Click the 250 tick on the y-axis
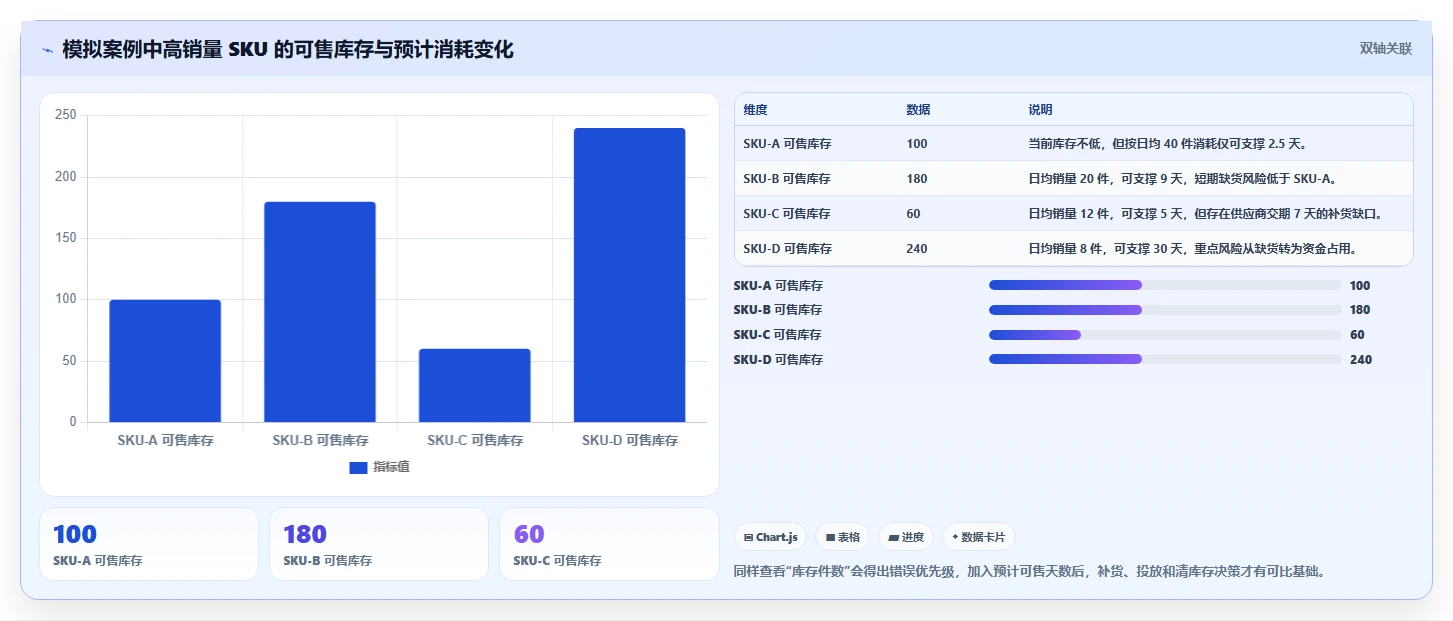The height and width of the screenshot is (621, 1453). pos(66,115)
